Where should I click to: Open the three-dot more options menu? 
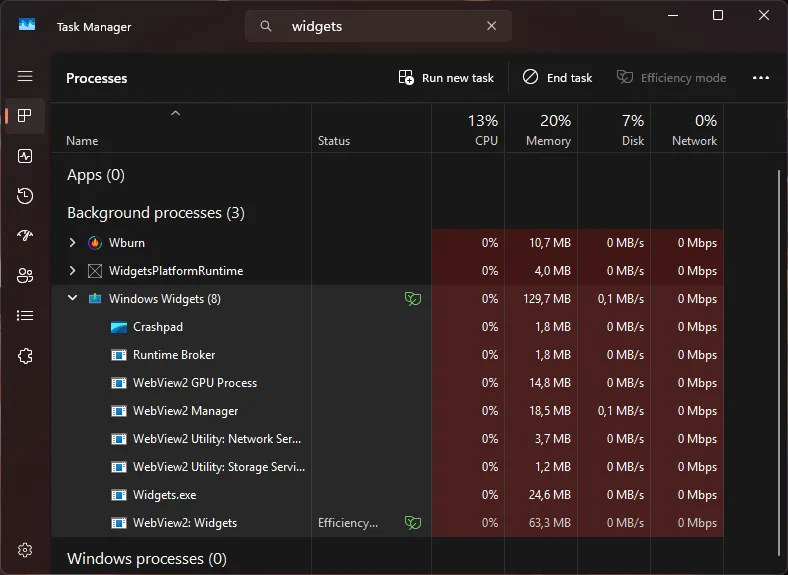760,78
